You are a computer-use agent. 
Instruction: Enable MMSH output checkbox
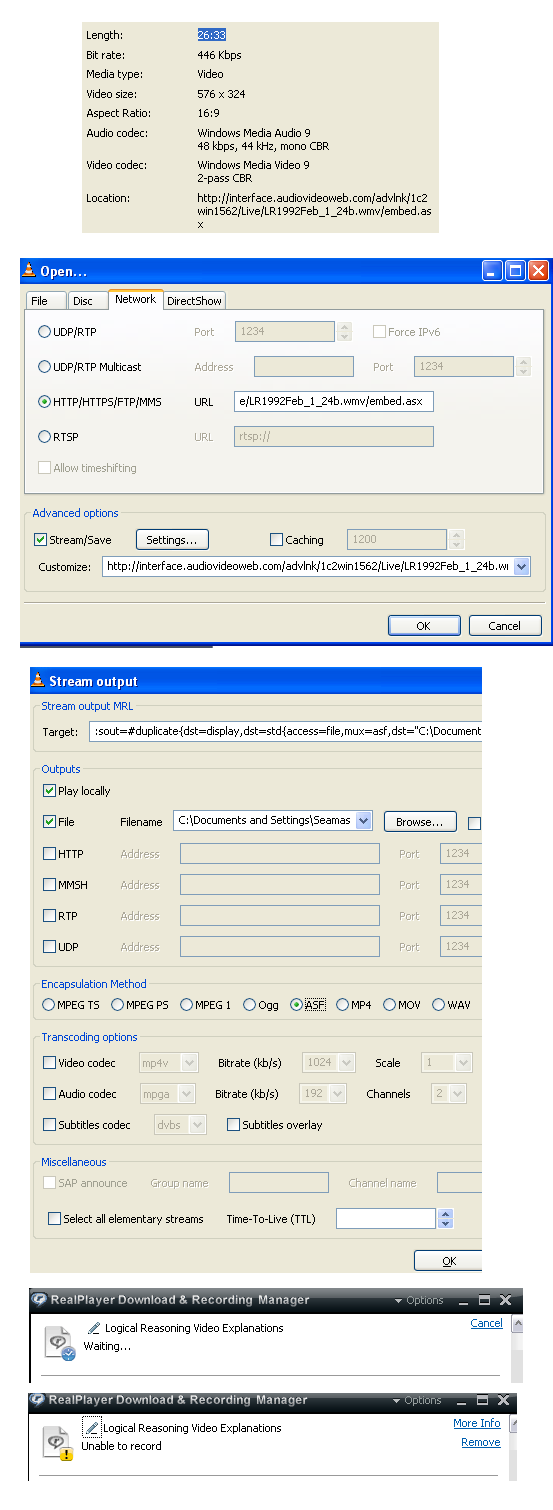50,885
